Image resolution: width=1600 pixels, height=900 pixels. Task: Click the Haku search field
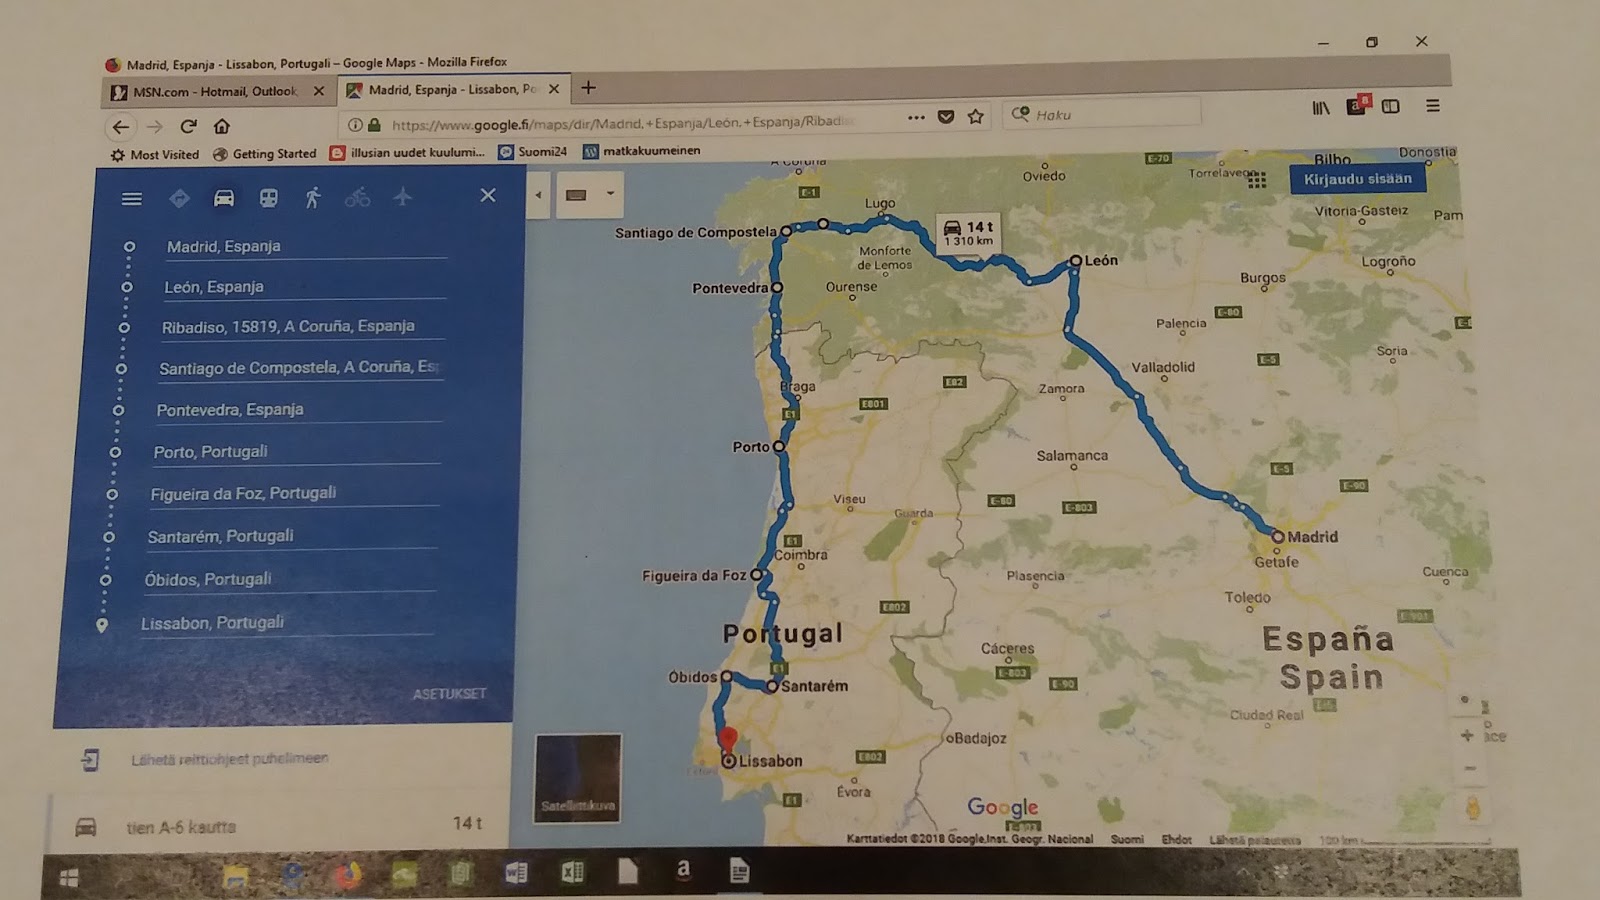1103,114
